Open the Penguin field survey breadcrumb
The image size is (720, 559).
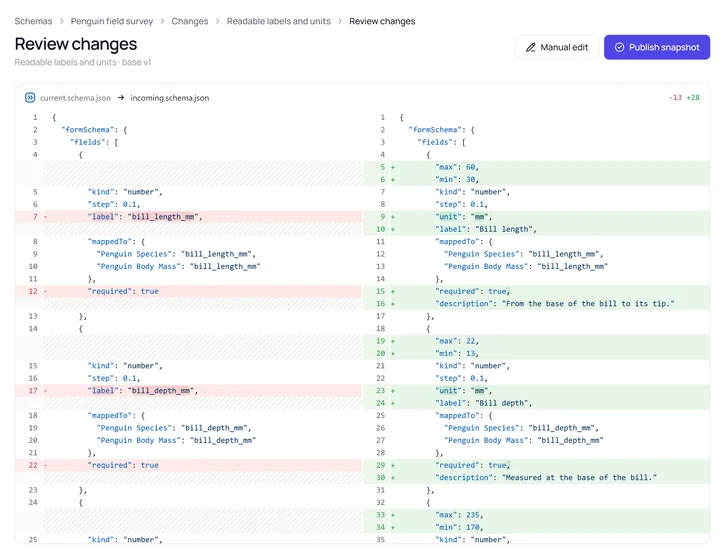(x=112, y=21)
